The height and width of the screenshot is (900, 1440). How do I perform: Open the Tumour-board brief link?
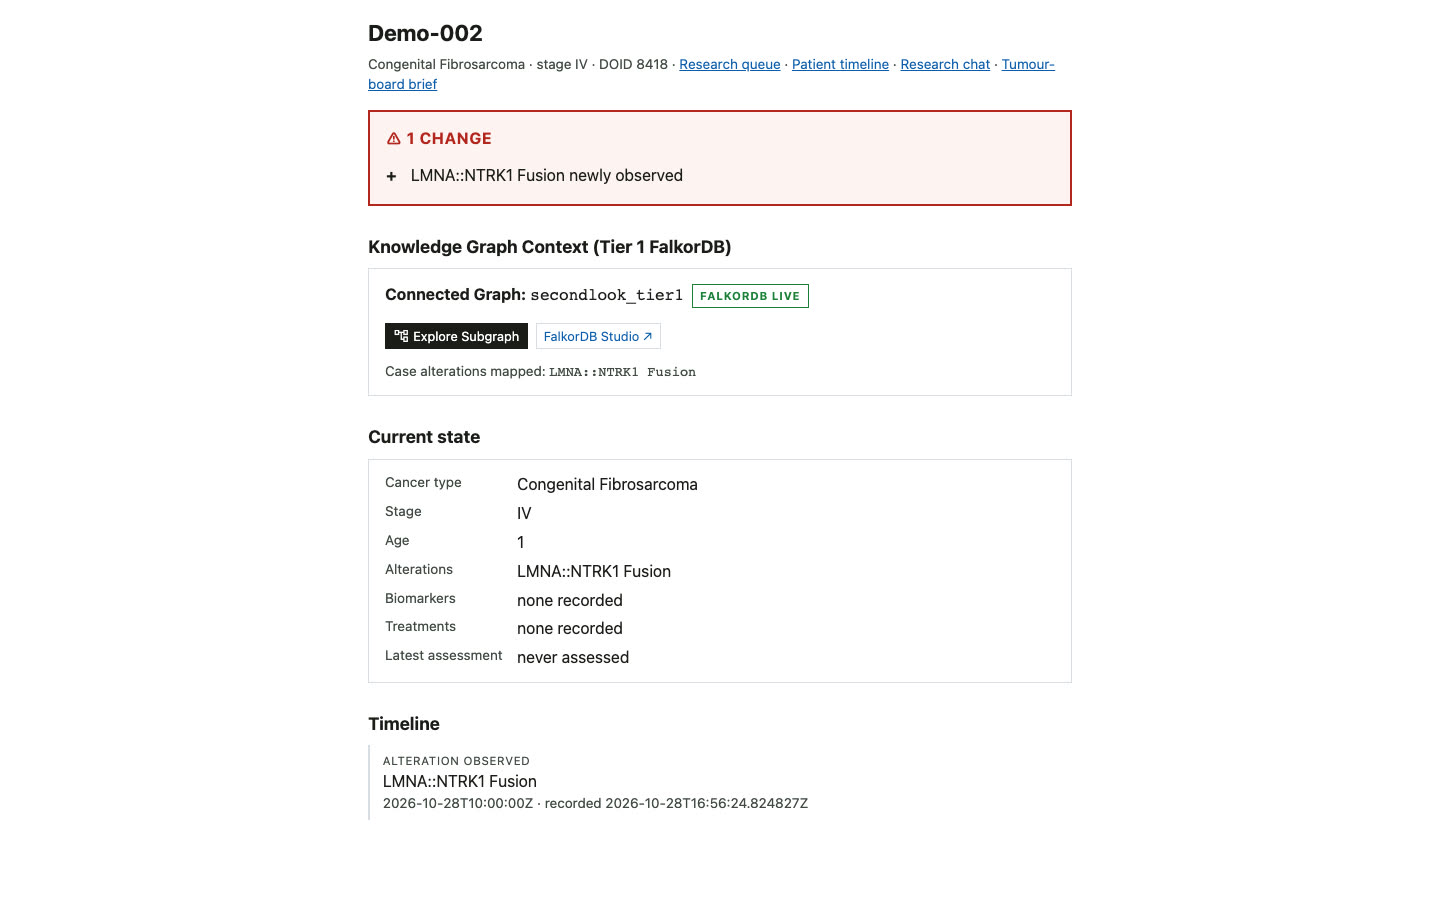click(1028, 64)
